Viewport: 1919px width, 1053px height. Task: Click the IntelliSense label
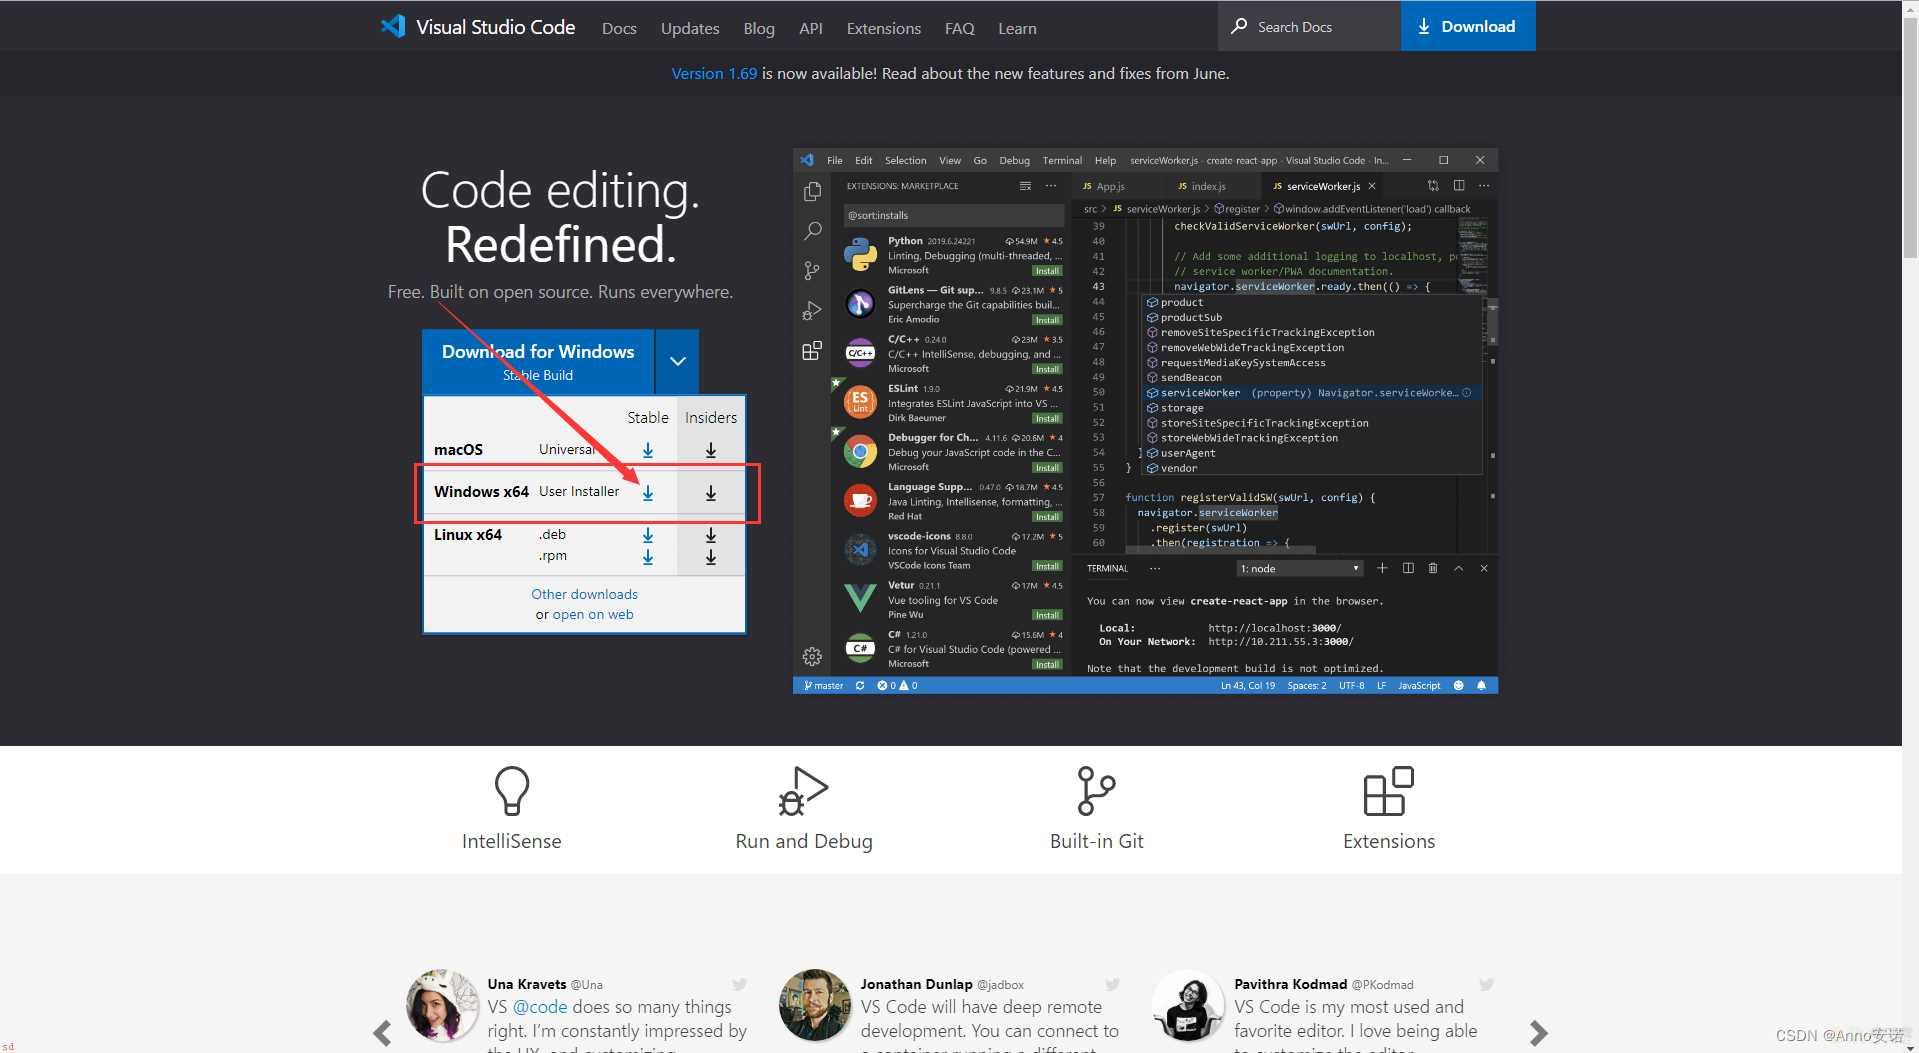coord(512,841)
